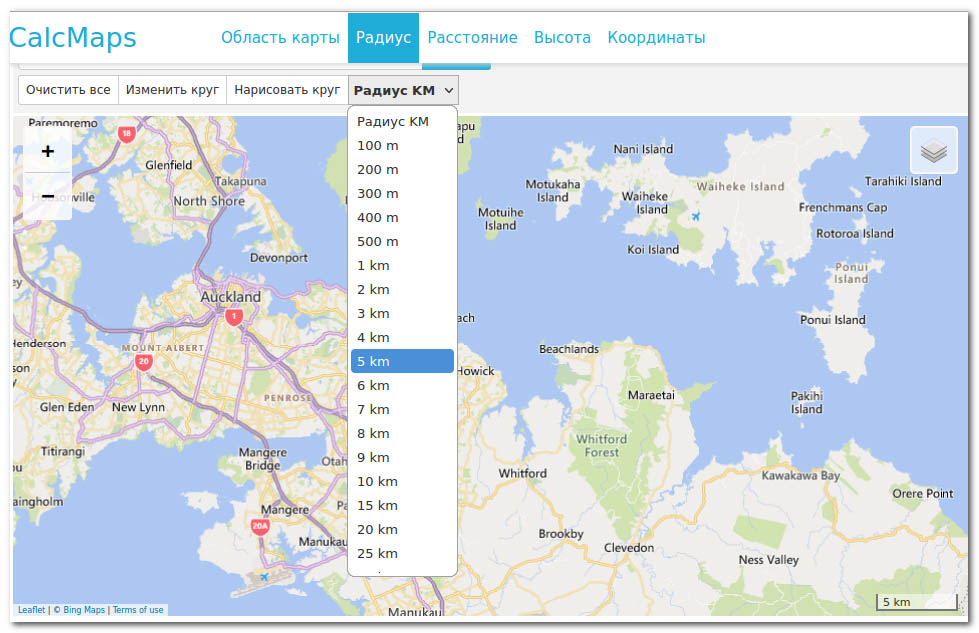Image resolution: width=979 pixels, height=633 pixels.
Task: Set radius to 15 km
Action: [x=402, y=506]
